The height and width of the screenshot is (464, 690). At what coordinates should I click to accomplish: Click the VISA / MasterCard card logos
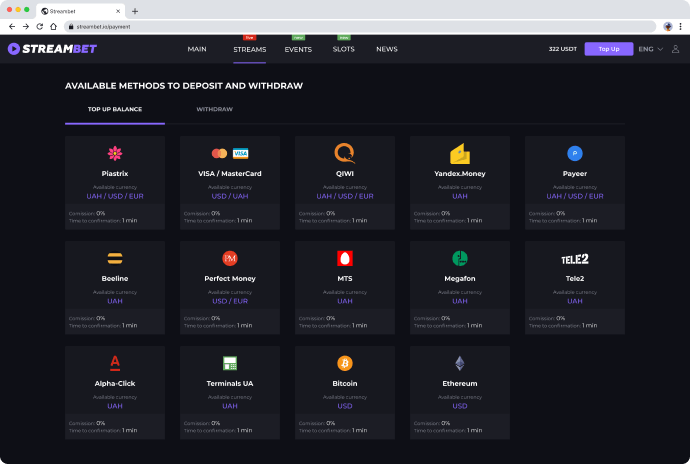230,153
